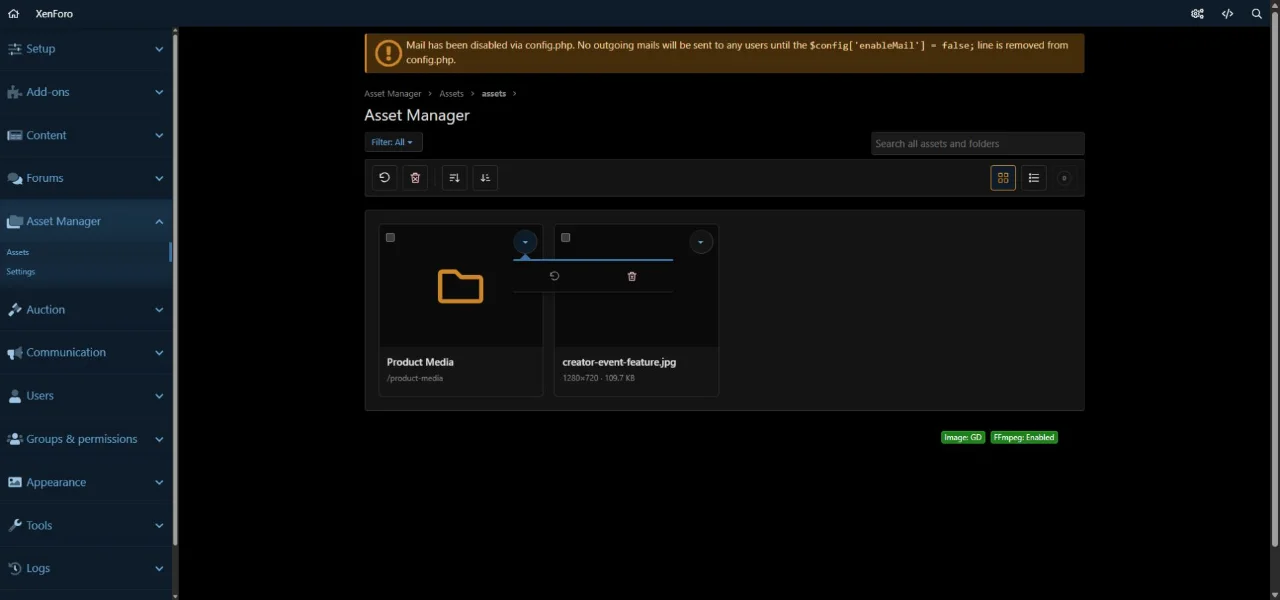Screen dimensions: 1280x600
Task: Click the toolbar sort descending icon
Action: (x=454, y=178)
